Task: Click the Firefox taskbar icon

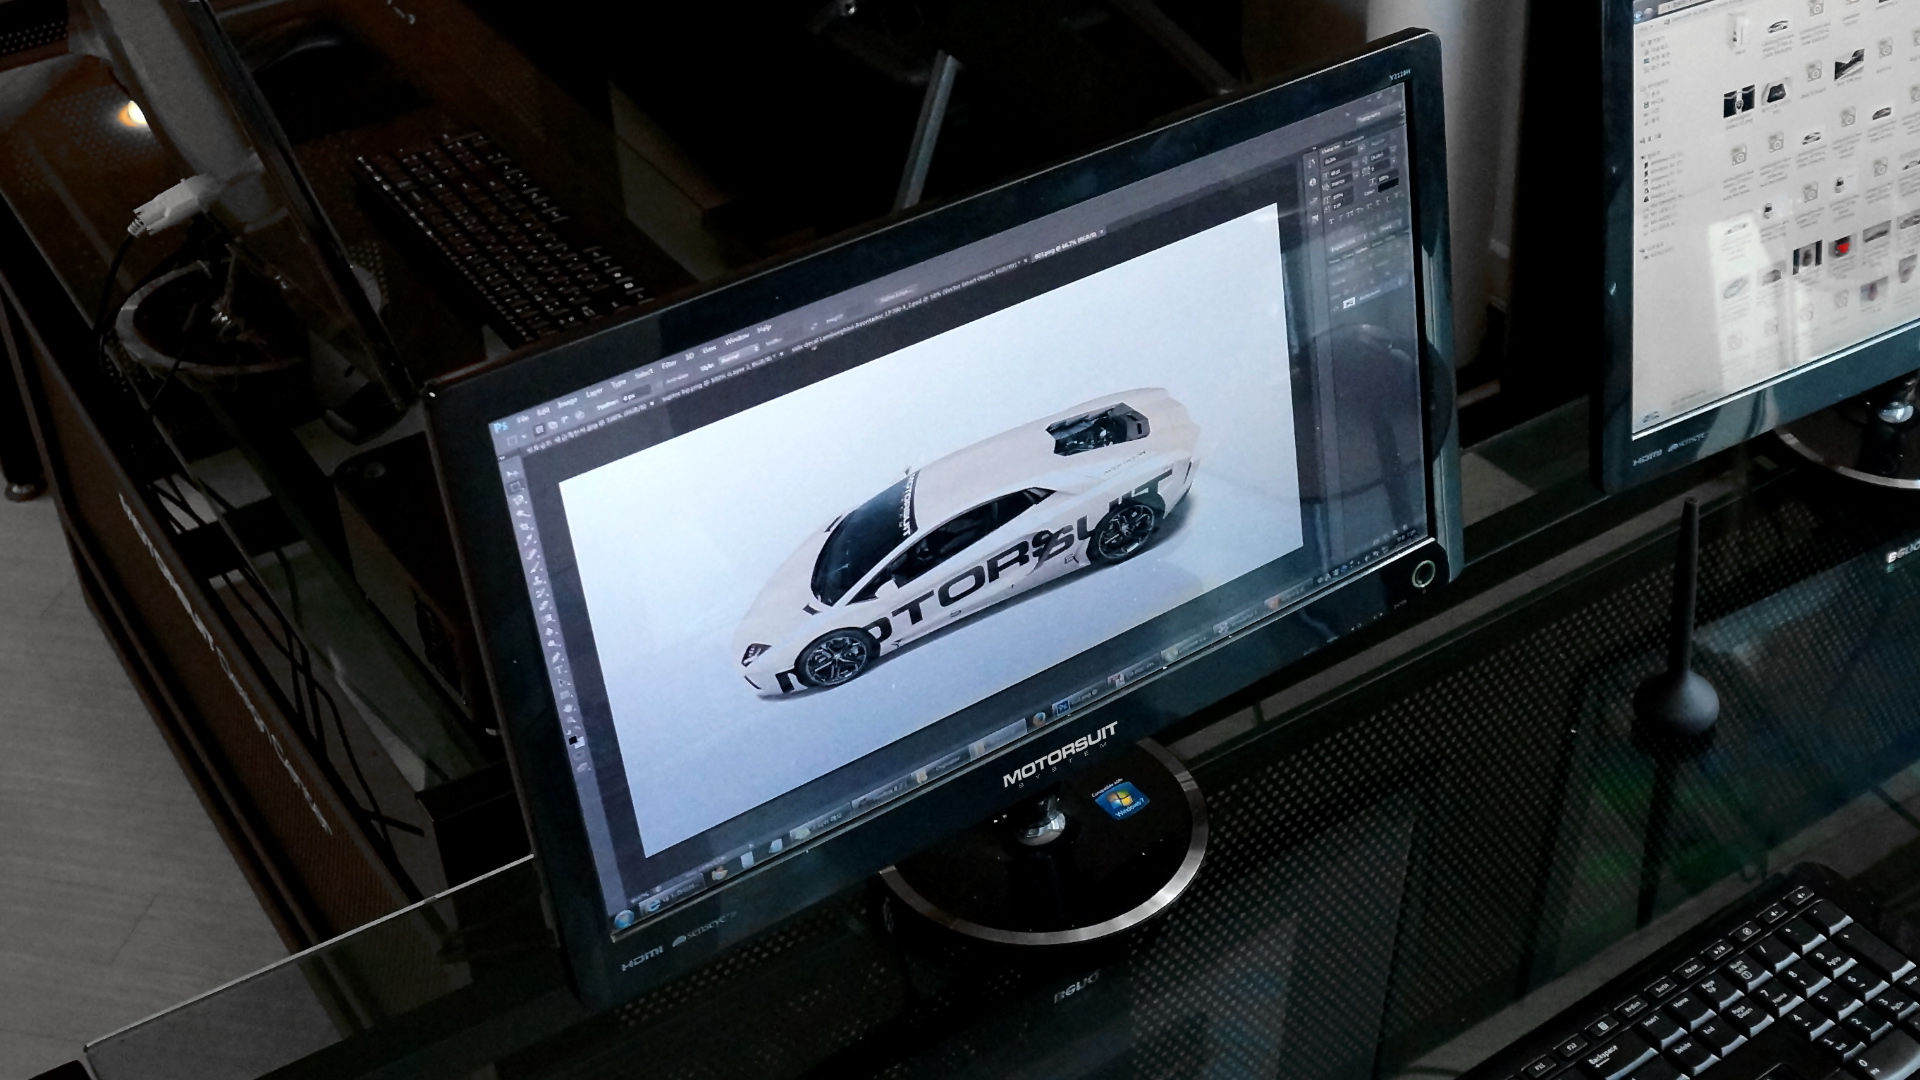Action: tap(1039, 719)
